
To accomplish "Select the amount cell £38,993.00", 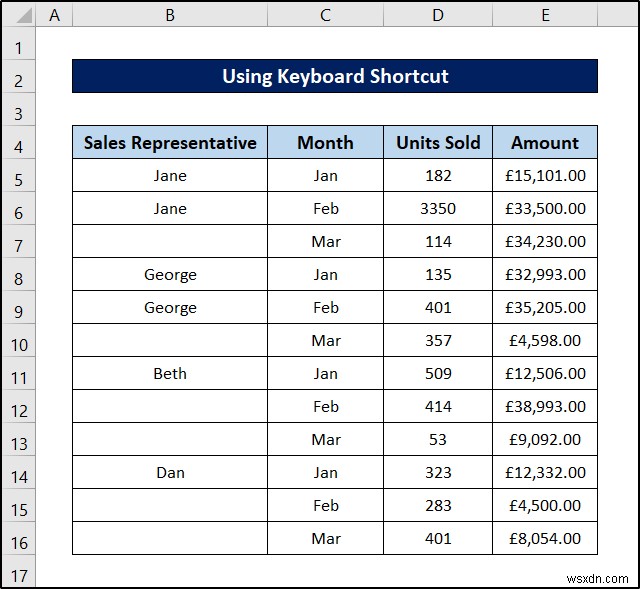I will pos(545,407).
